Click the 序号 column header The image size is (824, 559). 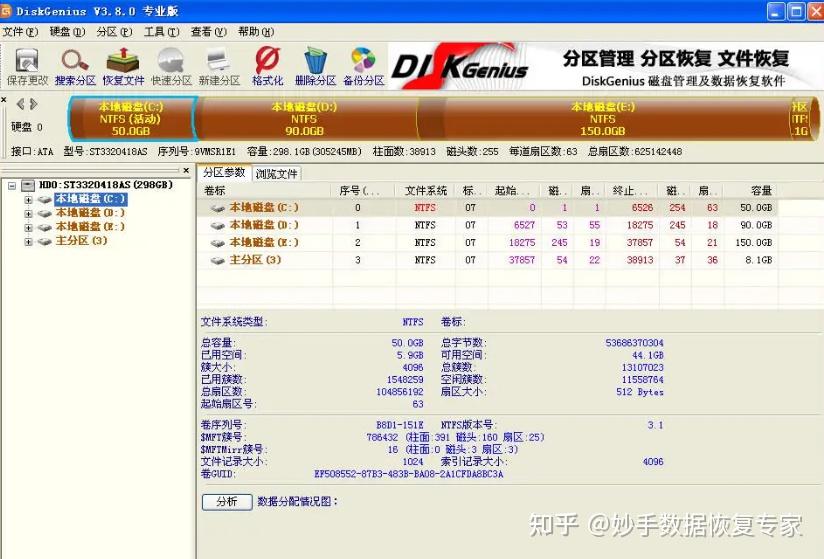click(363, 190)
